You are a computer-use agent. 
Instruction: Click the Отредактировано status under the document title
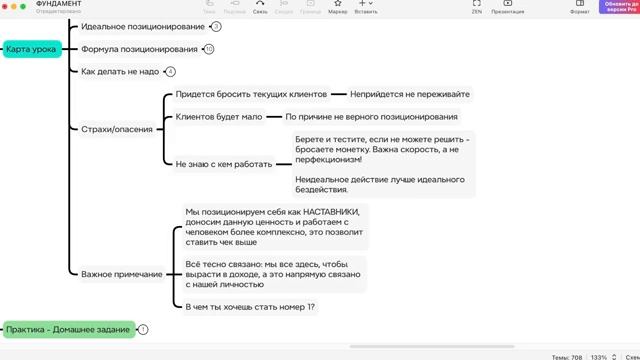pyautogui.click(x=58, y=11)
